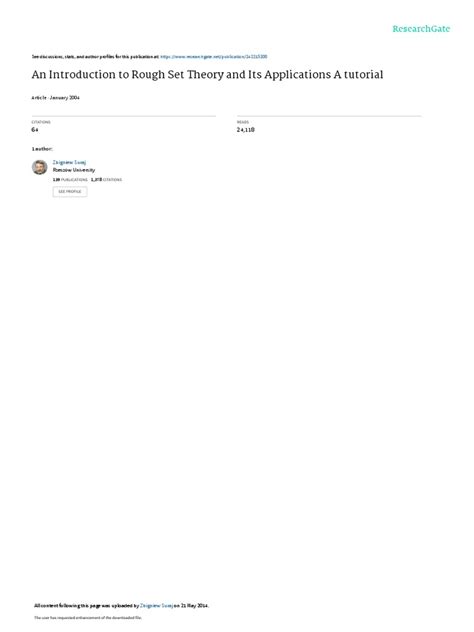Click the author's 1,2xx citations count

(106, 180)
